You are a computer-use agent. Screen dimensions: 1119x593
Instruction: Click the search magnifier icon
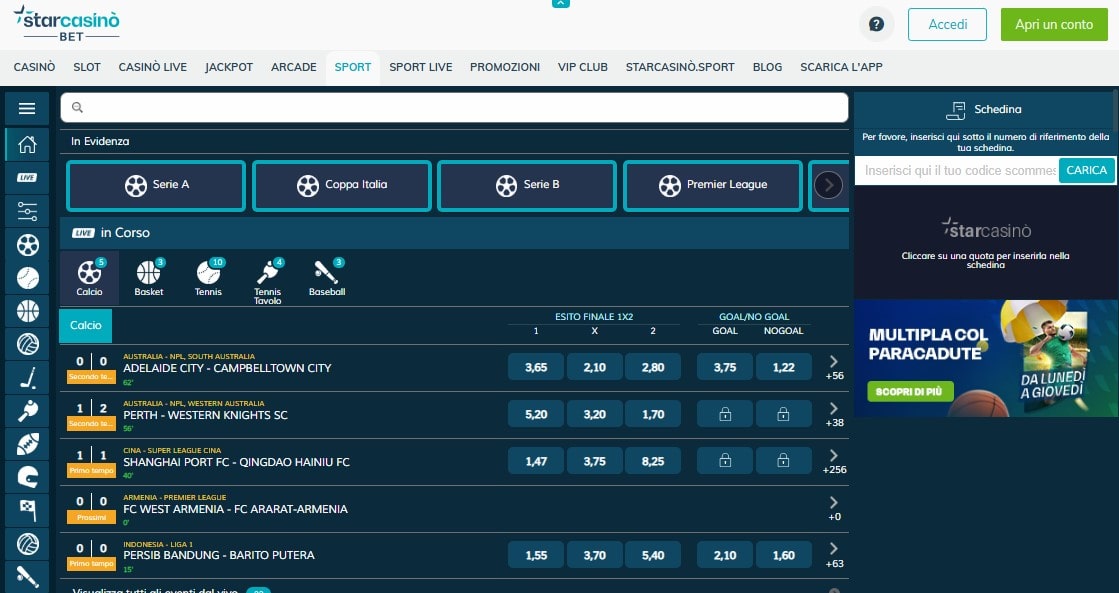pyautogui.click(x=77, y=108)
